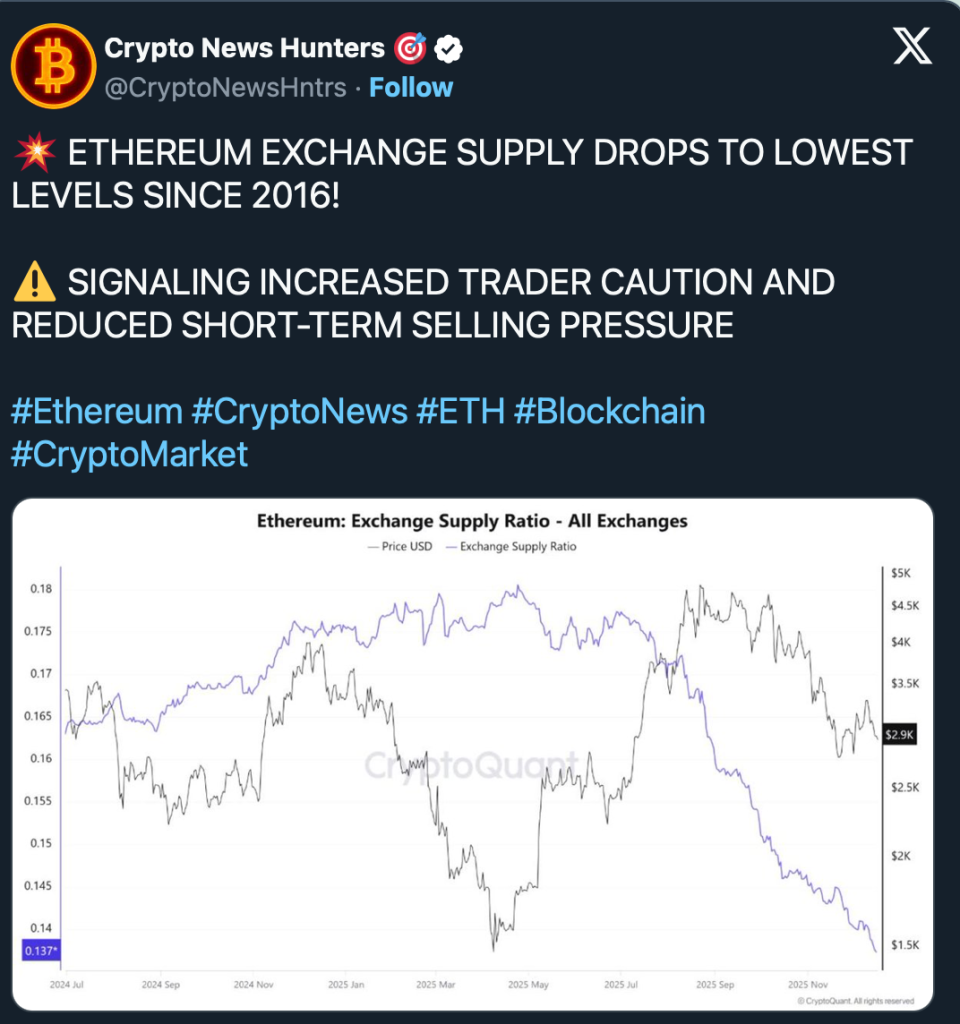Select the #ETH hashtag
The height and width of the screenshot is (1024, 960).
tap(460, 412)
